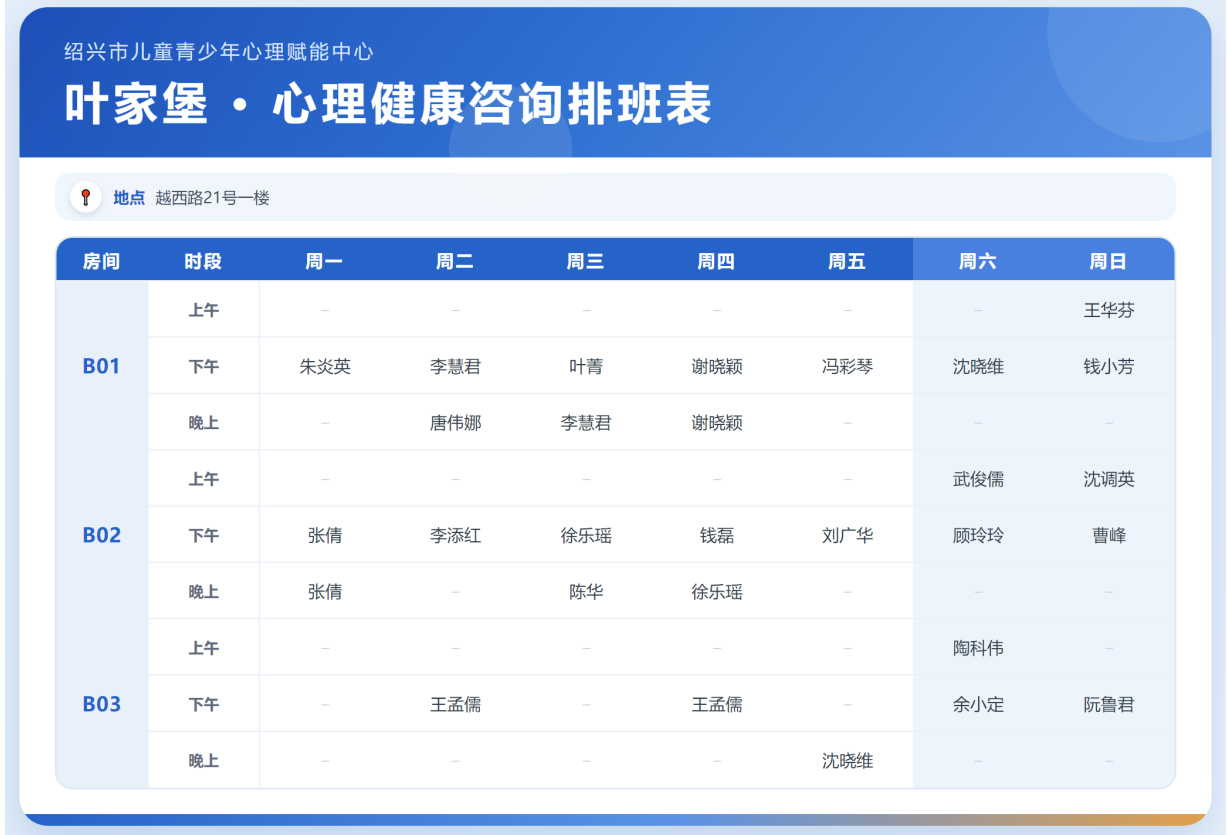Click the address 越西路21号一楼
The width and height of the screenshot is (1227, 835).
click(x=213, y=198)
